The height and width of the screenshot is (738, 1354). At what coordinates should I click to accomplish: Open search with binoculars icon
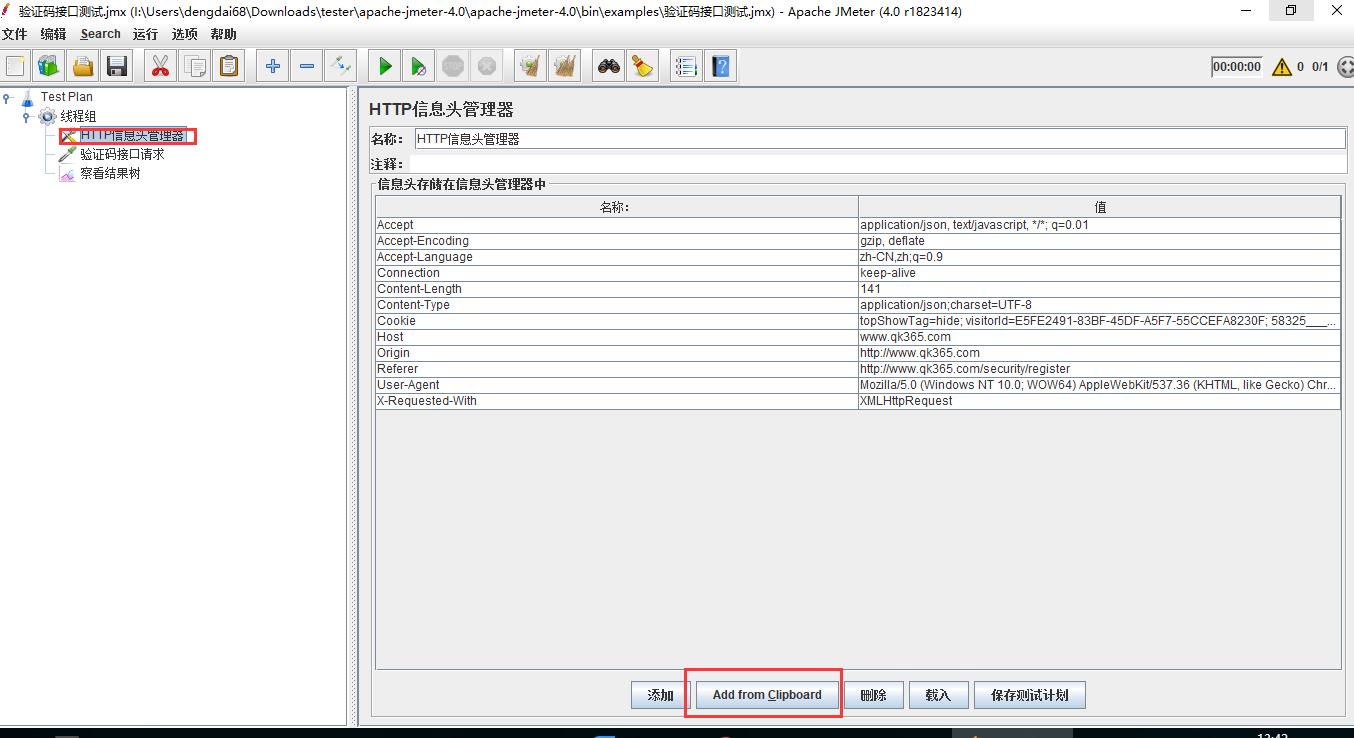point(608,67)
